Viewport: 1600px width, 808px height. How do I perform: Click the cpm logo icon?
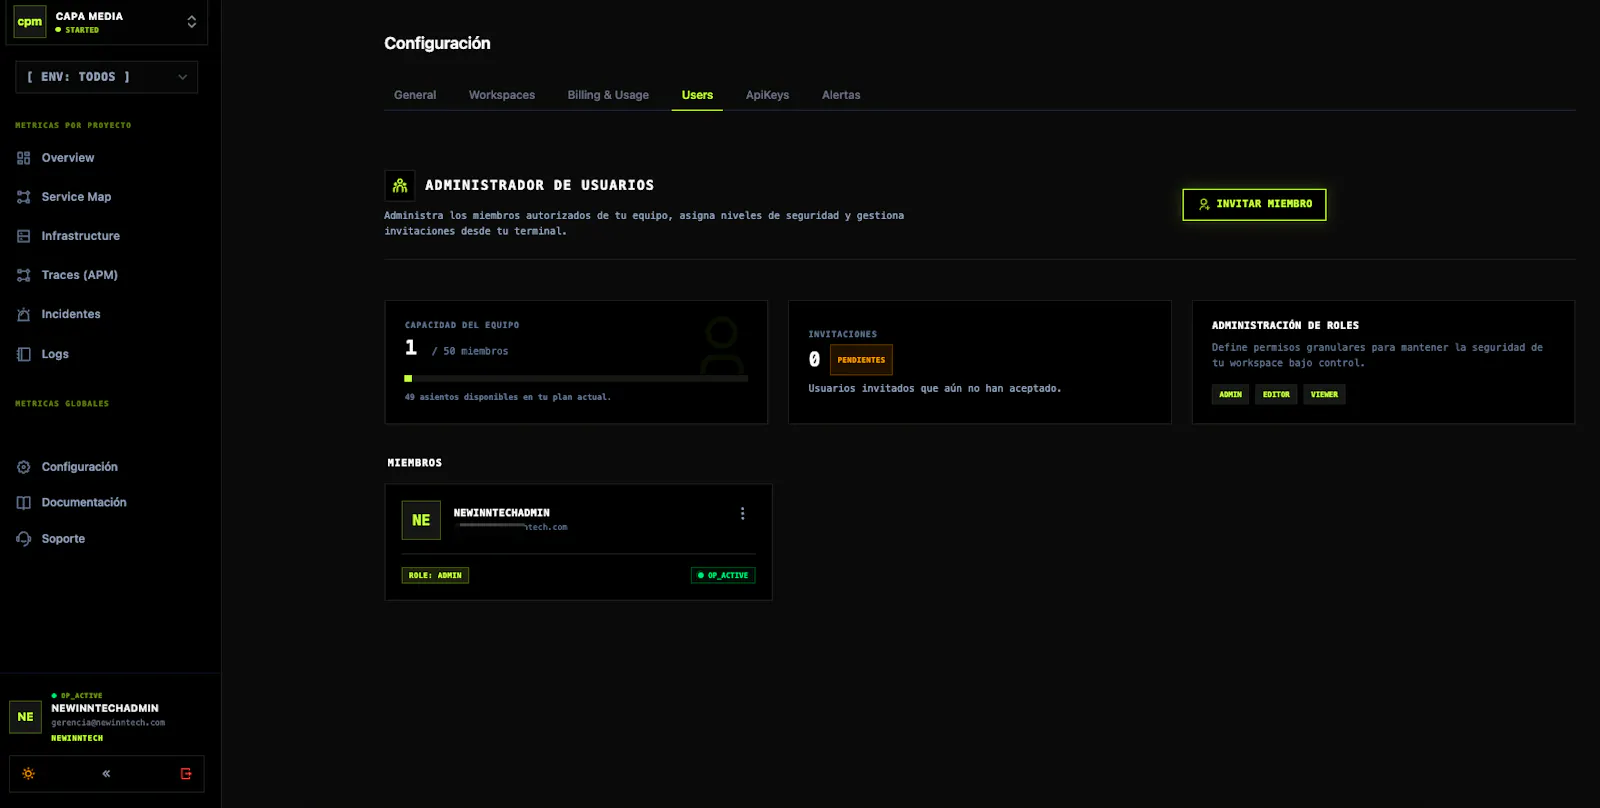click(x=30, y=22)
